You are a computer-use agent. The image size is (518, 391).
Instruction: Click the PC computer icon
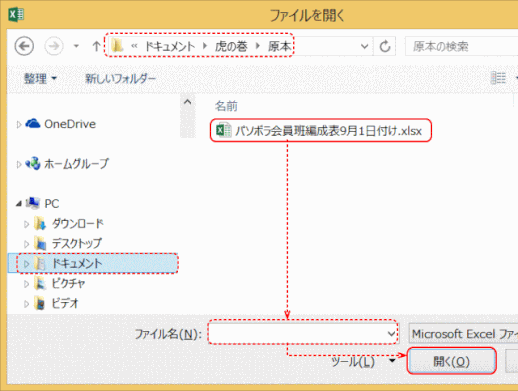point(33,203)
